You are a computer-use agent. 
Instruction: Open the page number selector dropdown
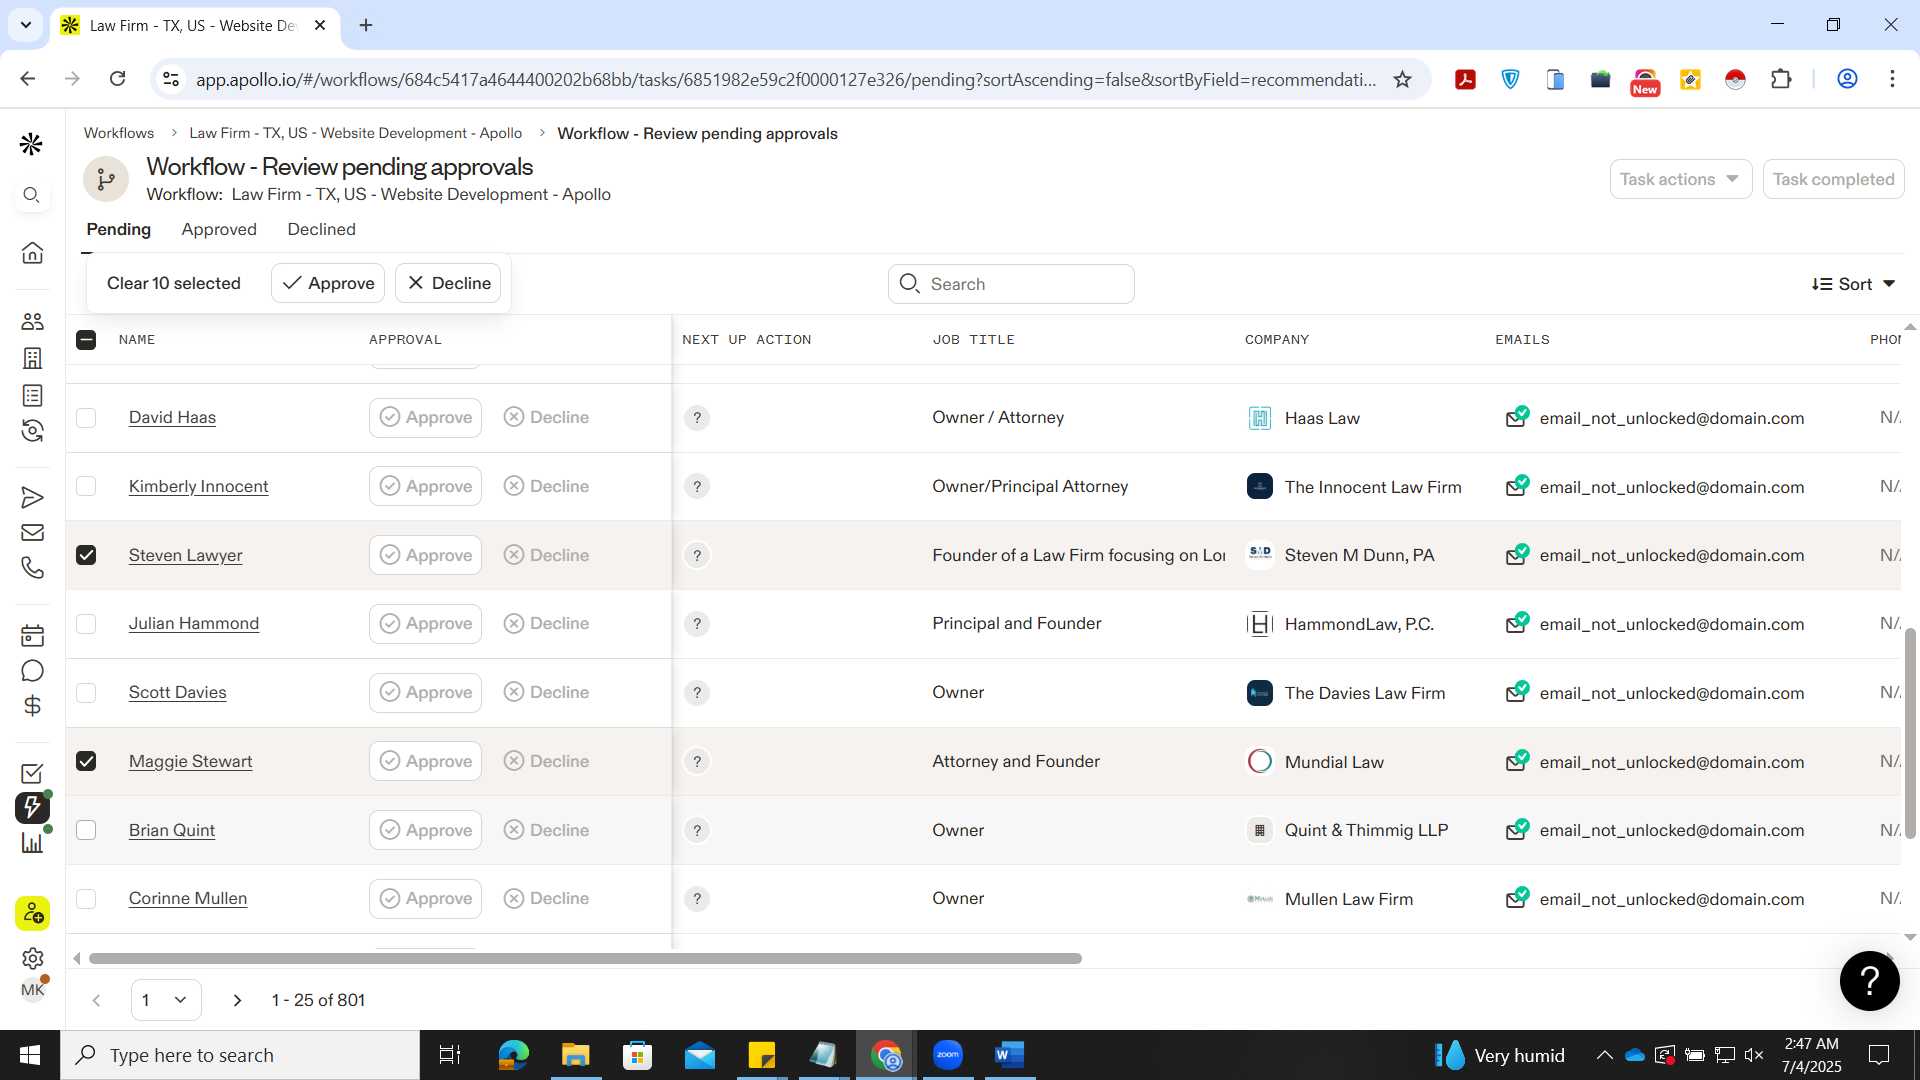pos(166,1000)
